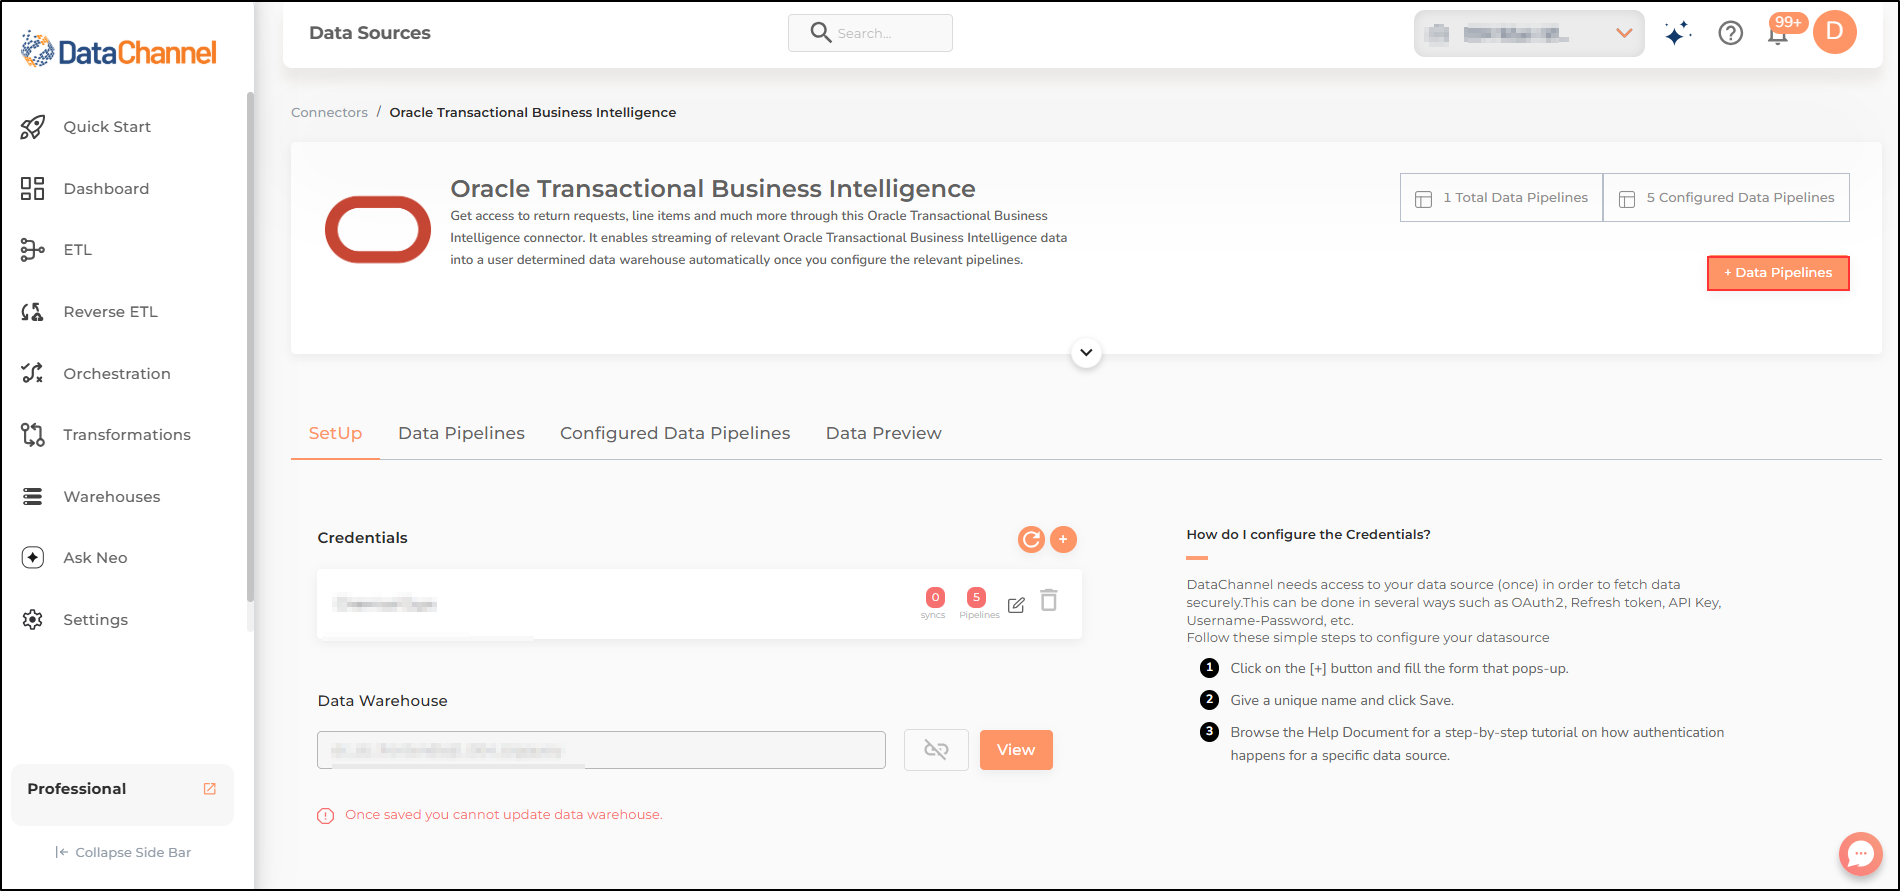Viewport: 1900px width, 891px height.
Task: Click the Search input field
Action: (x=870, y=33)
